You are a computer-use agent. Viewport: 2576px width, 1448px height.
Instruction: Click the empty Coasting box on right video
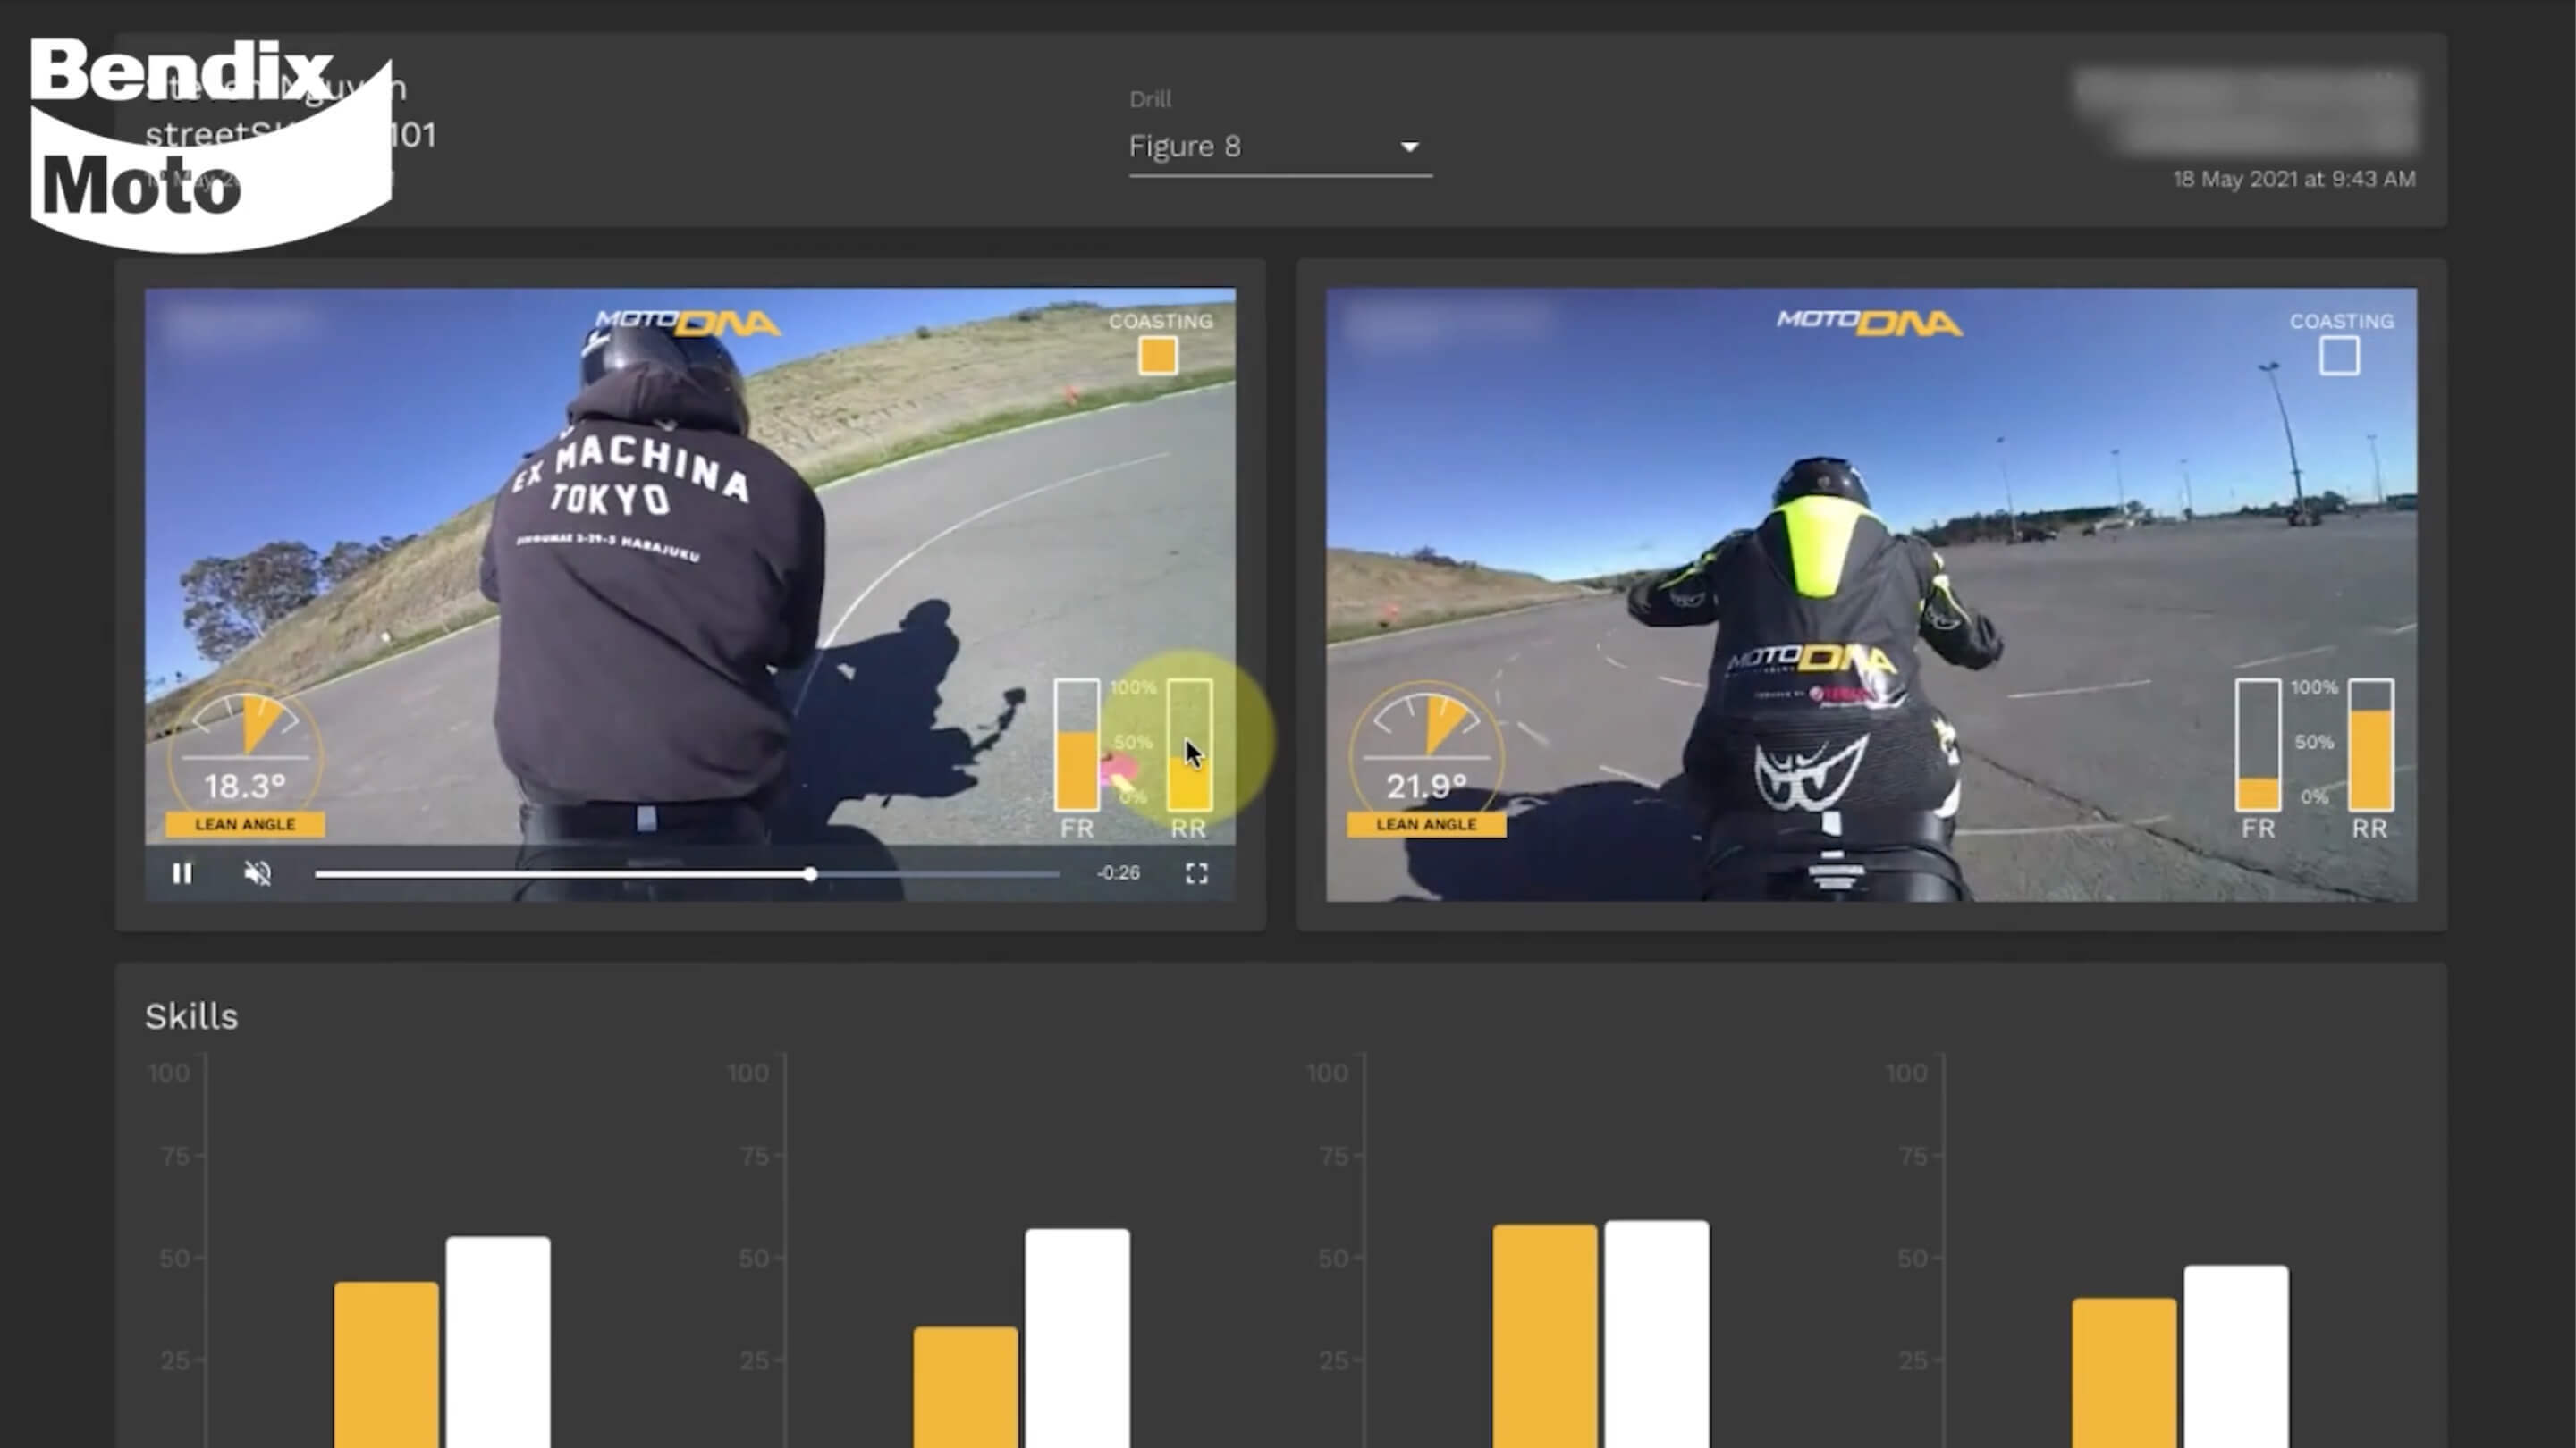pyautogui.click(x=2338, y=356)
